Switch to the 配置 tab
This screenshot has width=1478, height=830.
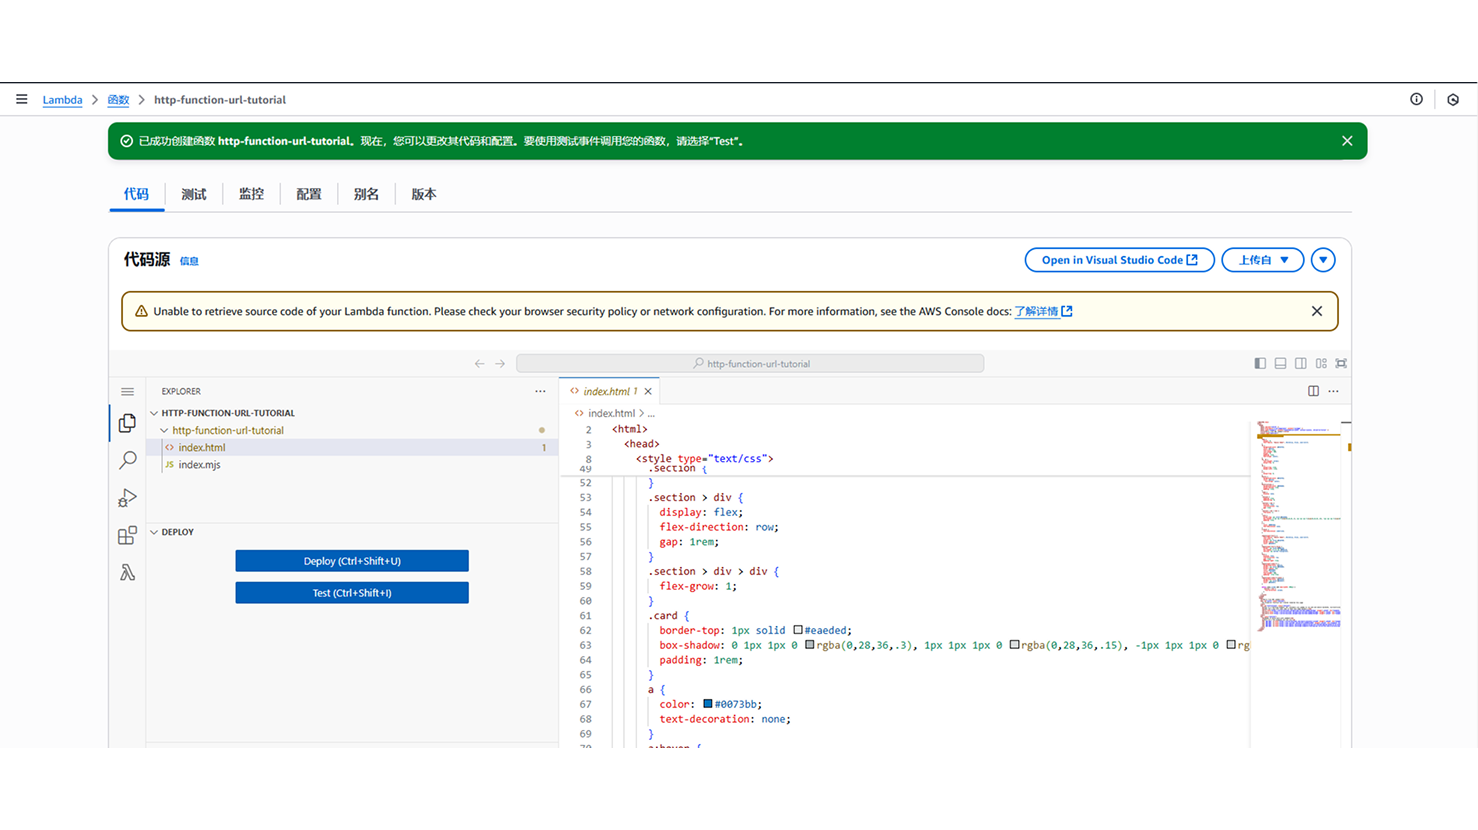[x=309, y=194]
